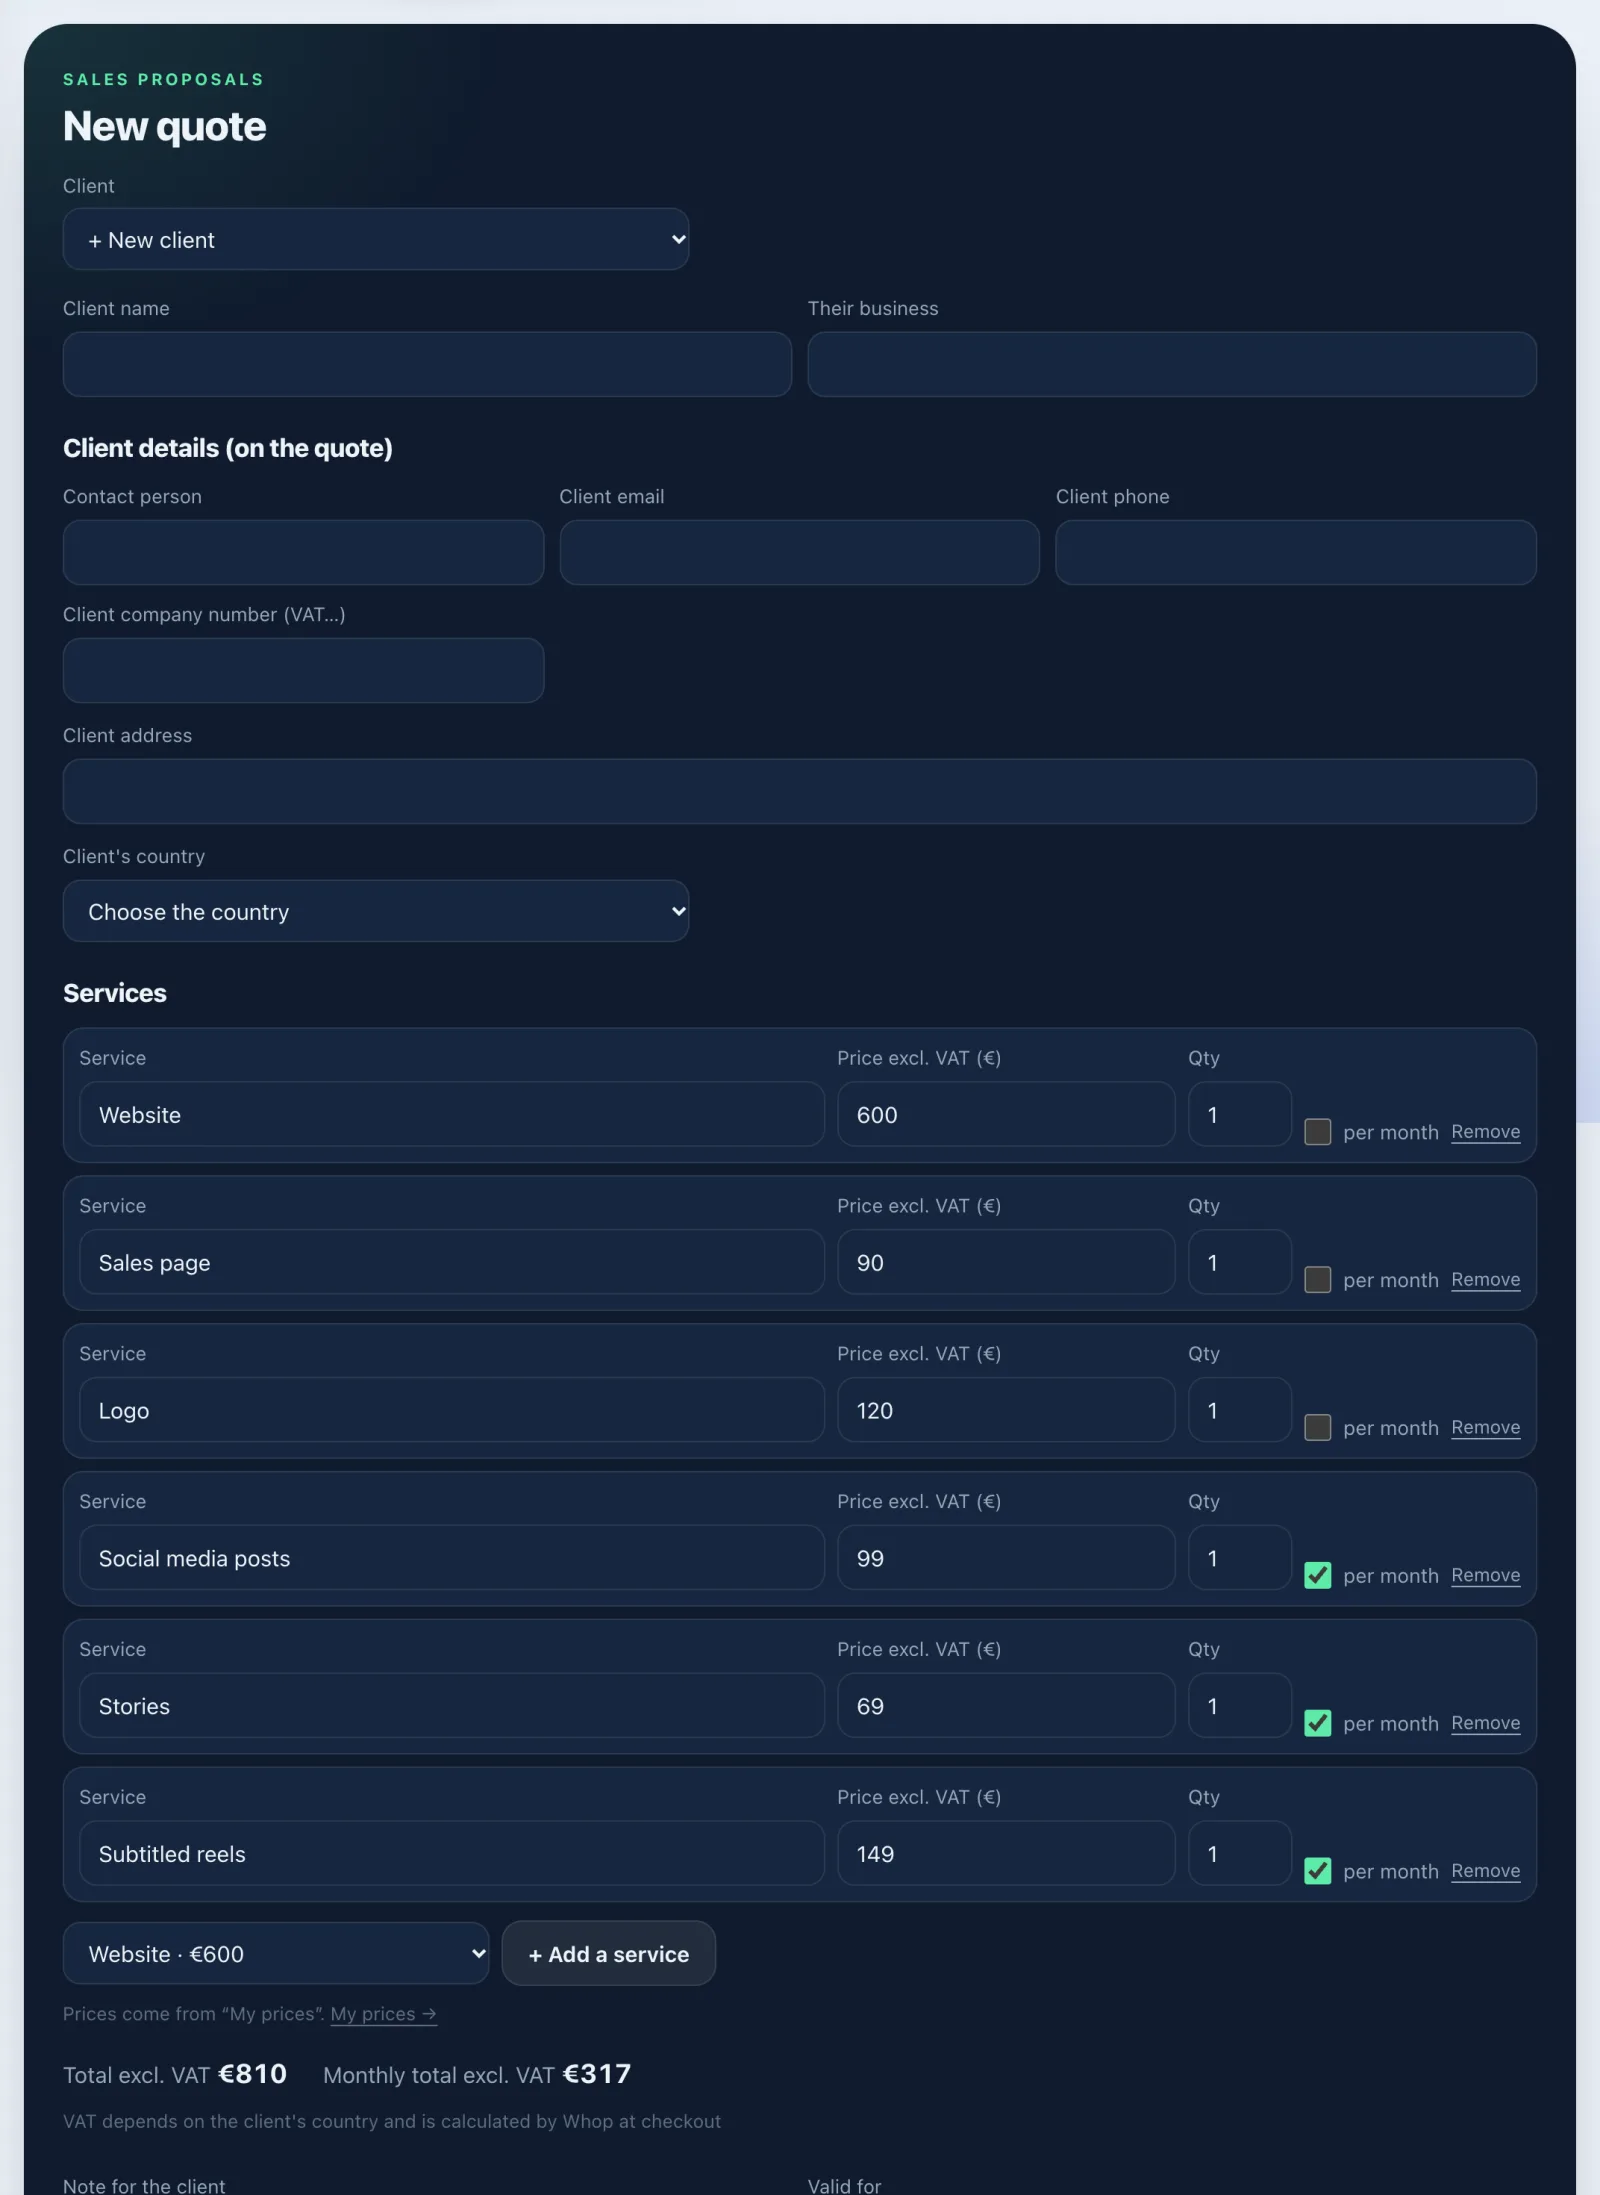Remove the Stories service row
Screen dimensions: 1600x2195
(x=1485, y=1723)
